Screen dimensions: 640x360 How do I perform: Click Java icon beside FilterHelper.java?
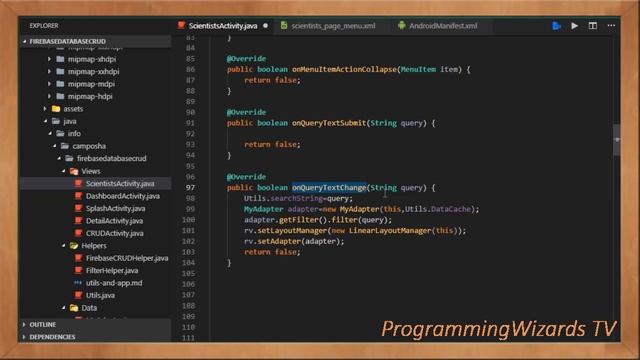[78, 271]
